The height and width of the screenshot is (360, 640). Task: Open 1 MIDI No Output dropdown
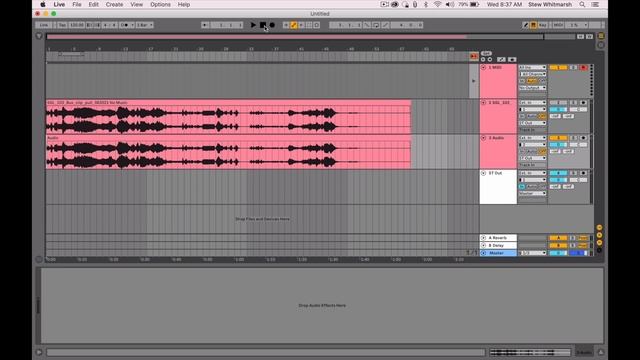(532, 88)
